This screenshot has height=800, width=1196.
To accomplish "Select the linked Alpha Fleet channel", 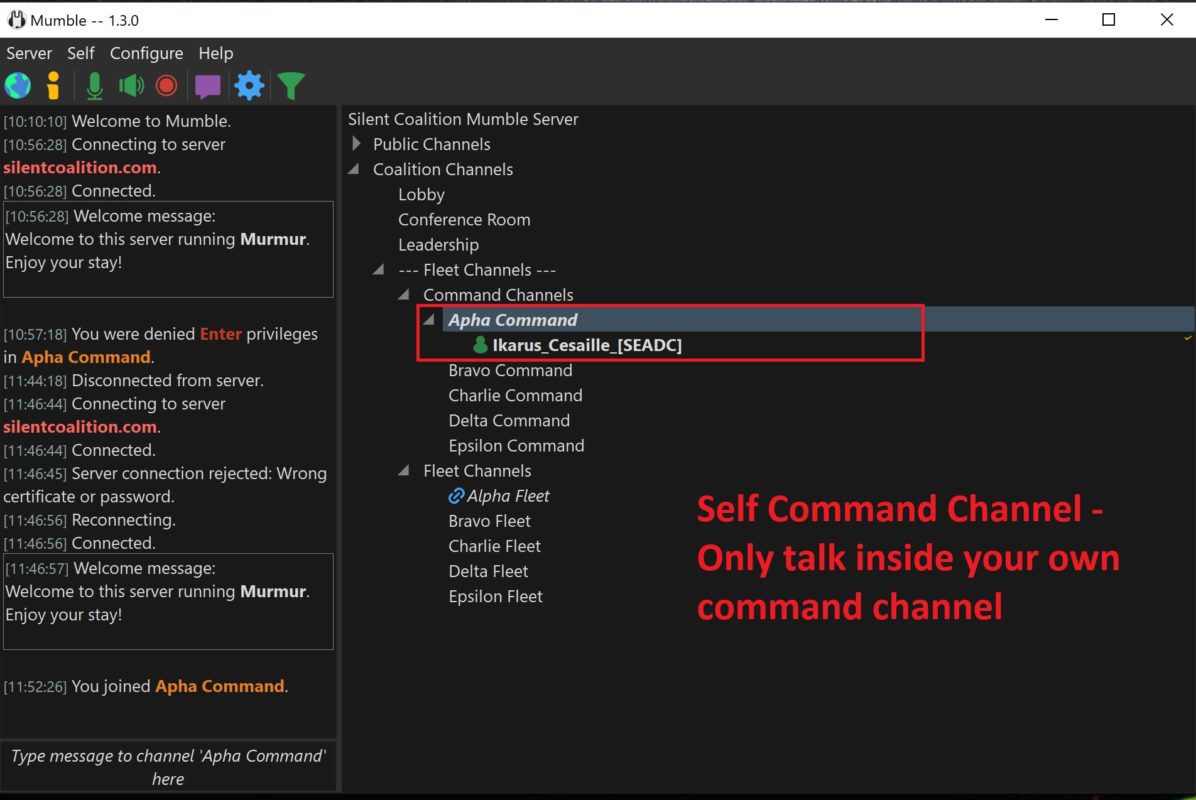I will (508, 496).
